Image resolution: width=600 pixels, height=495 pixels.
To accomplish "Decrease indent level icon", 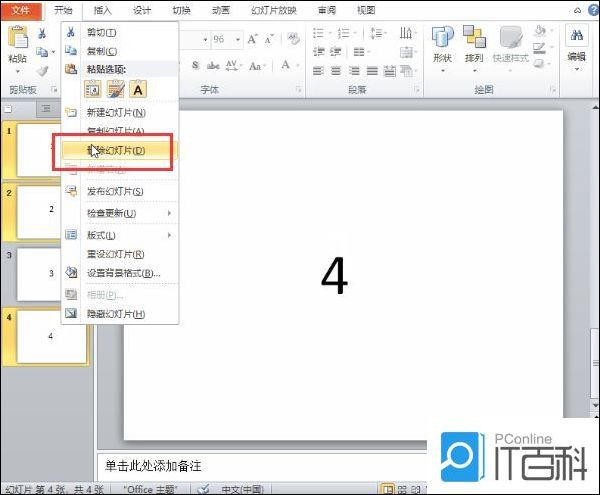I will click(x=318, y=51).
